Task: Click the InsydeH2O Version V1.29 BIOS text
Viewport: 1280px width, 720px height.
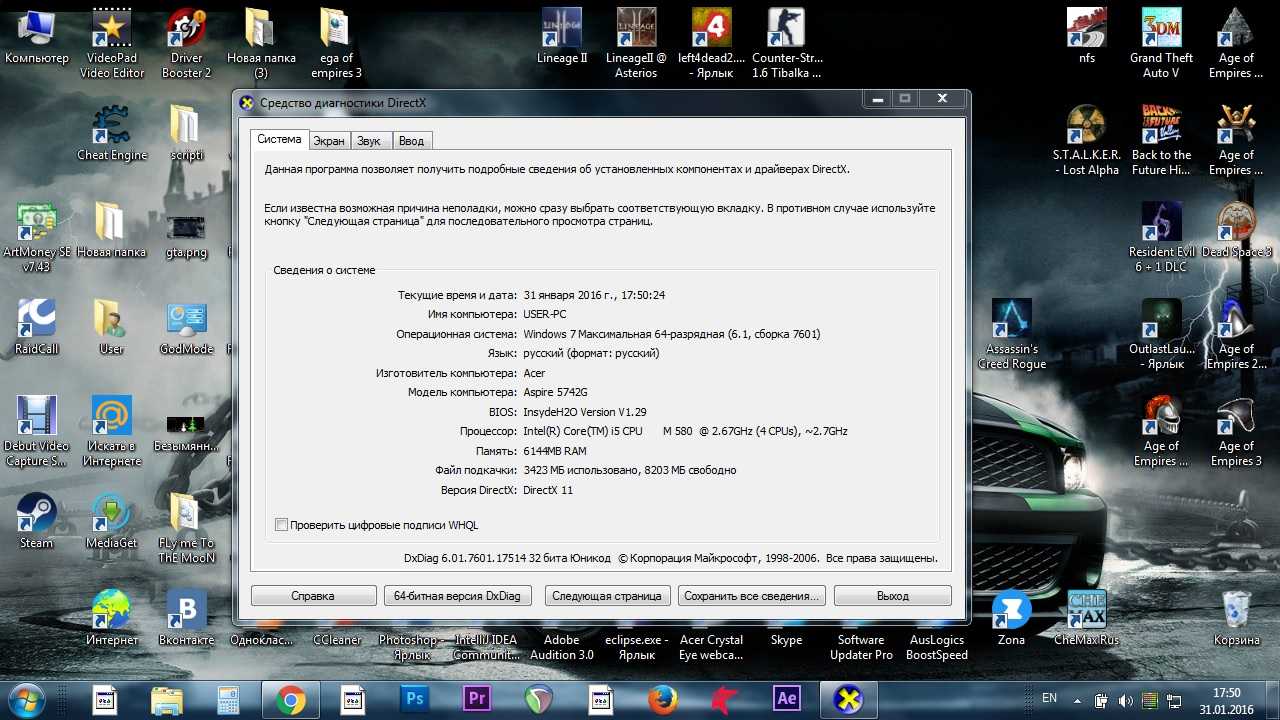Action: 585,412
